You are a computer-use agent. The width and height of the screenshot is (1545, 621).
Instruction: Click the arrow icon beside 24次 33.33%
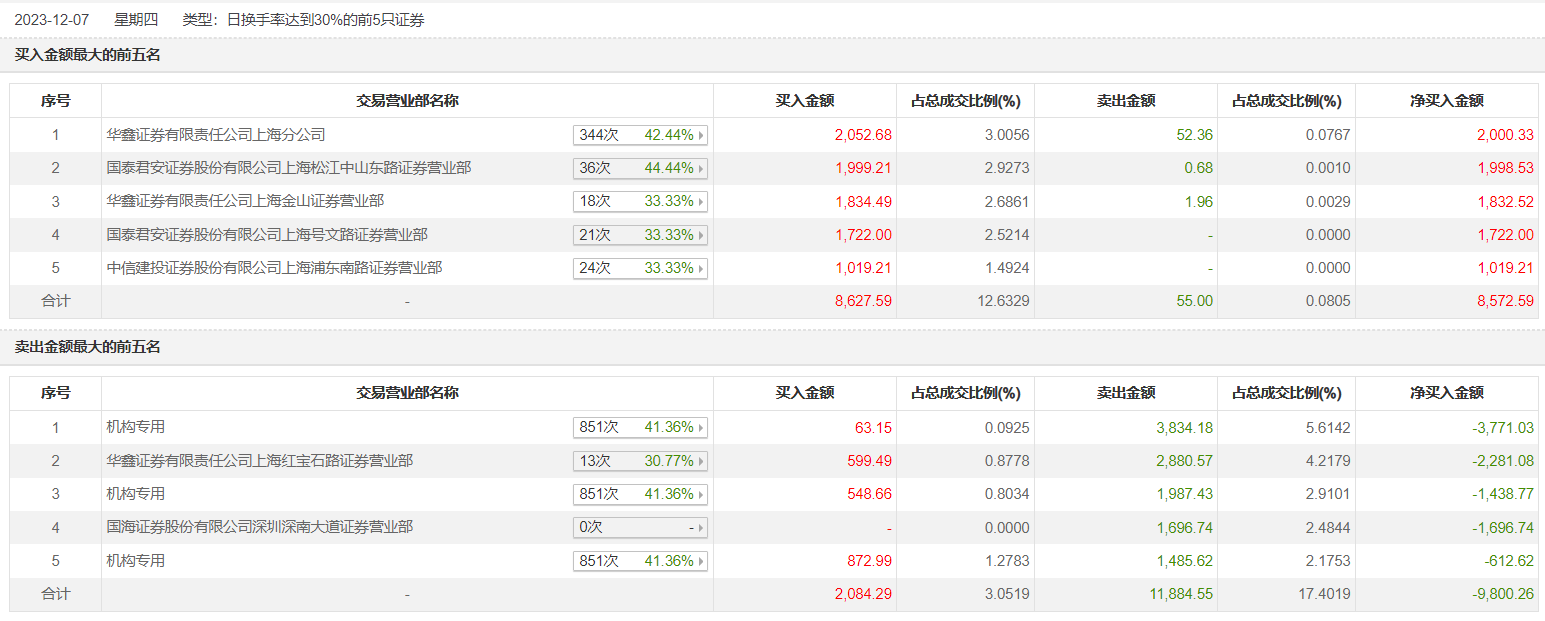[701, 268]
